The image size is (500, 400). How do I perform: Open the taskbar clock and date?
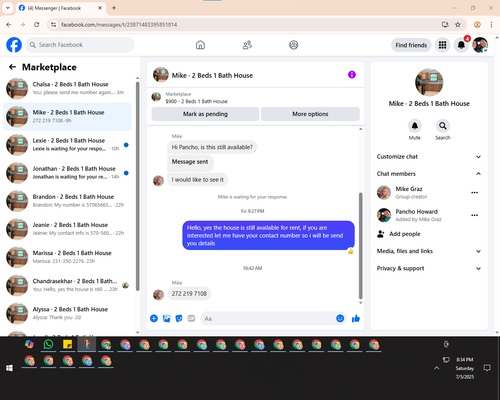(x=465, y=368)
